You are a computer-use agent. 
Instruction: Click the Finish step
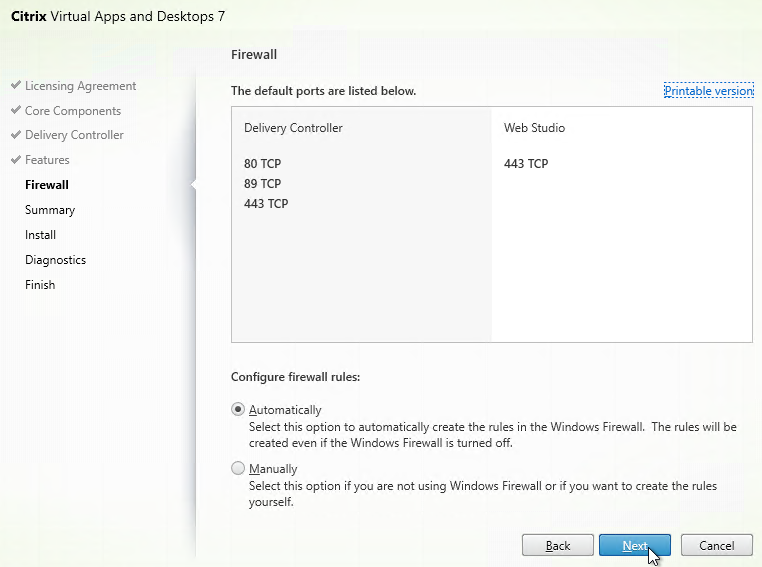pos(40,285)
